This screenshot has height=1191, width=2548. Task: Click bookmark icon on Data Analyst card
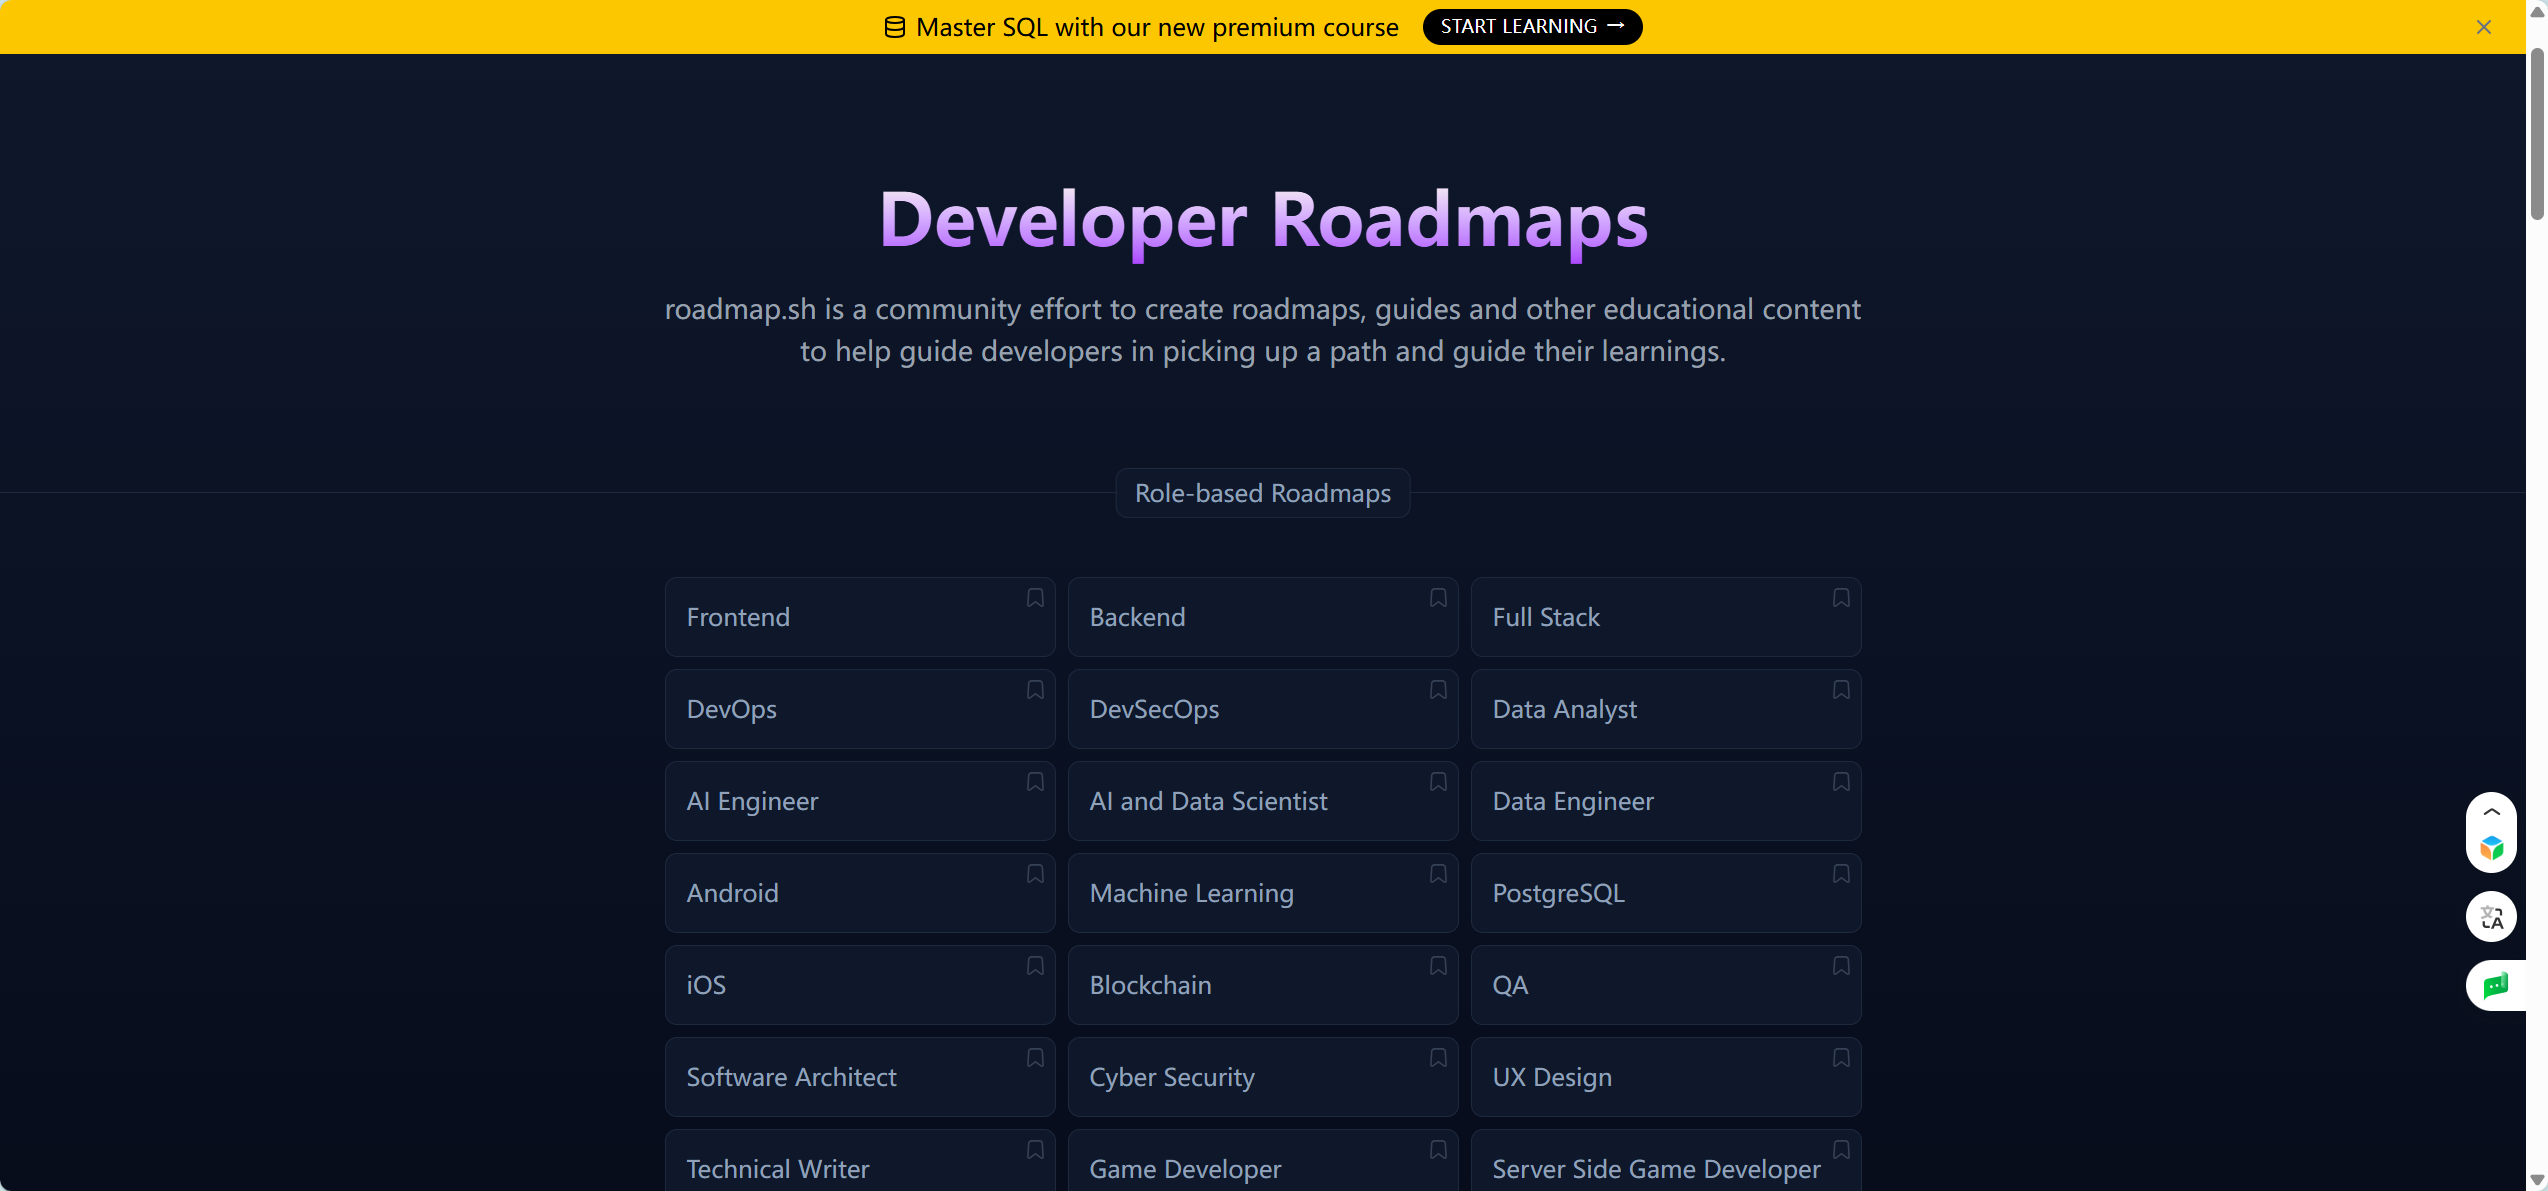click(x=1841, y=690)
